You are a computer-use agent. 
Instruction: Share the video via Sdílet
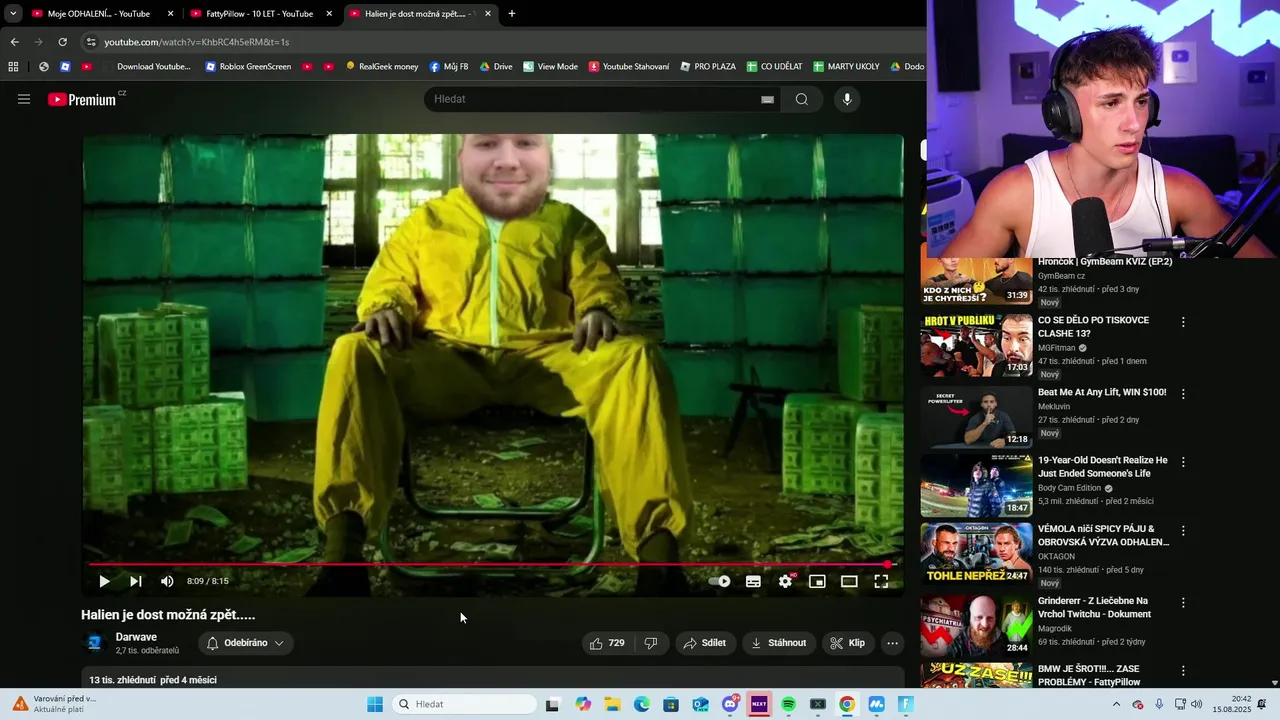704,643
